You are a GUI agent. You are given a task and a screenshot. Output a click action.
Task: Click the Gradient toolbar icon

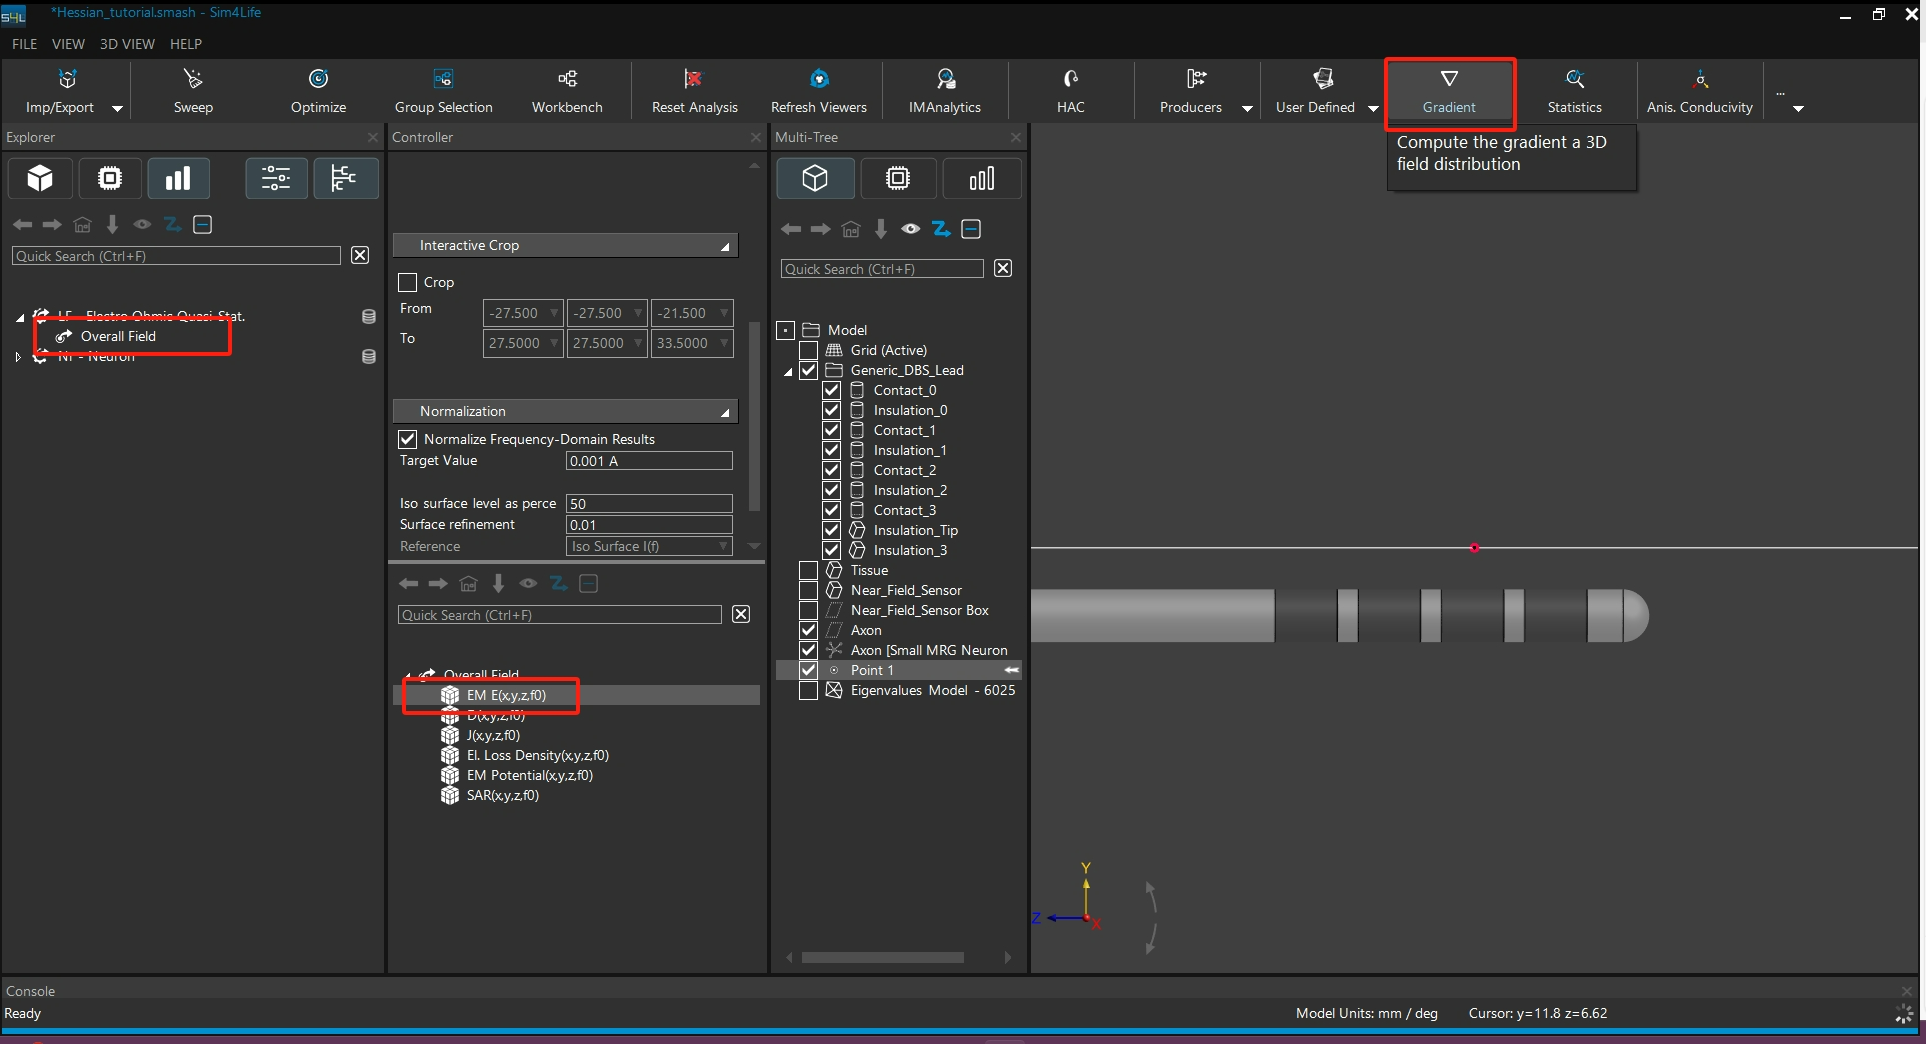pos(1448,80)
